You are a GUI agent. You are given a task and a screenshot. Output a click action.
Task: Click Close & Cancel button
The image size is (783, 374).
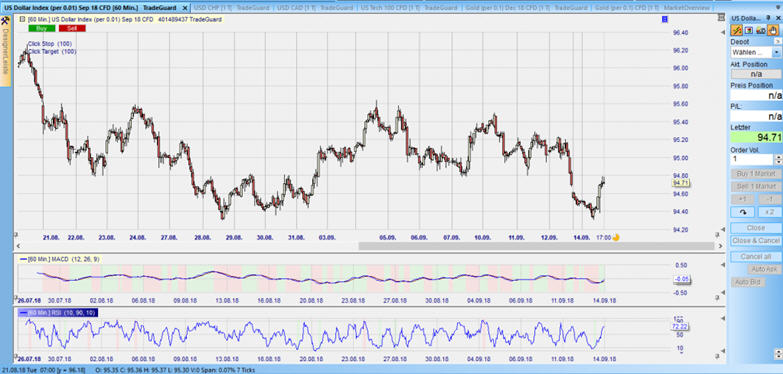pyautogui.click(x=756, y=241)
